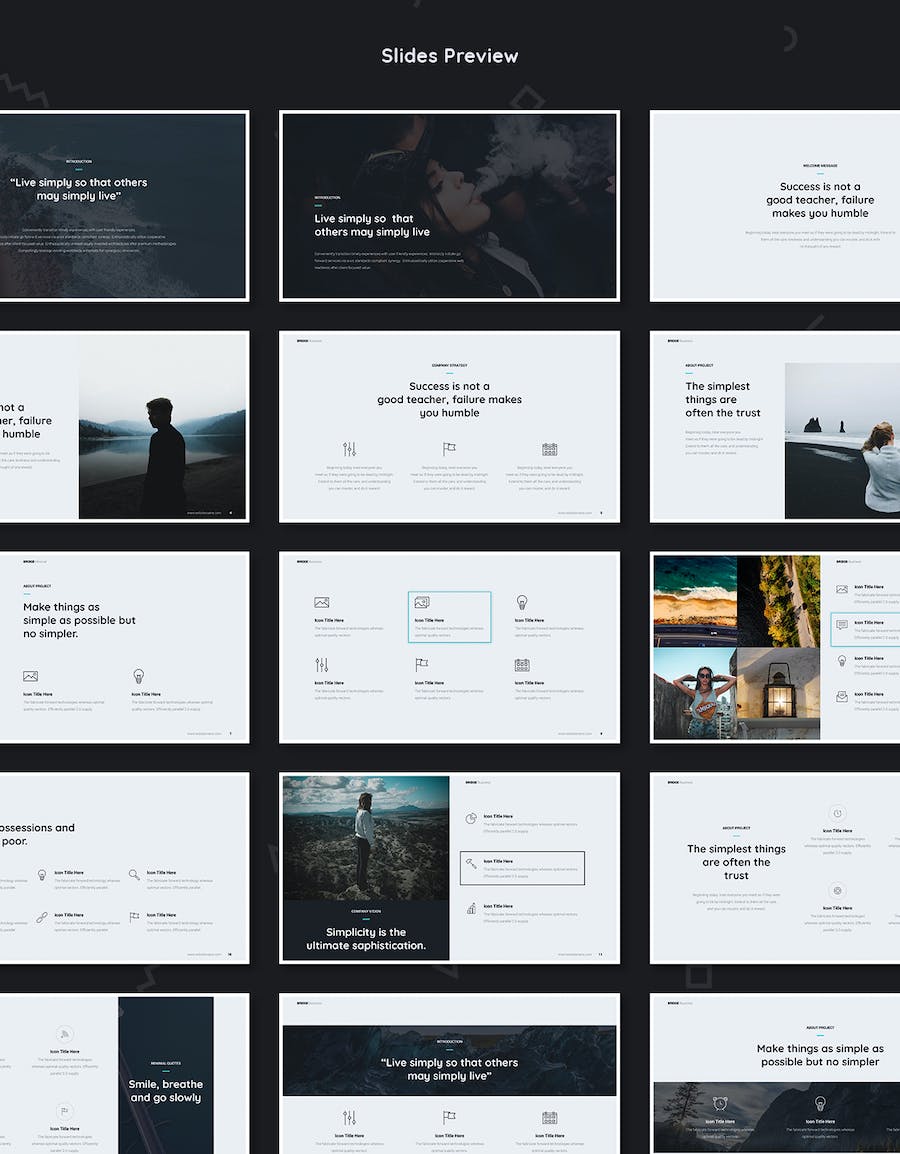Click the Slides Preview heading

point(449,56)
